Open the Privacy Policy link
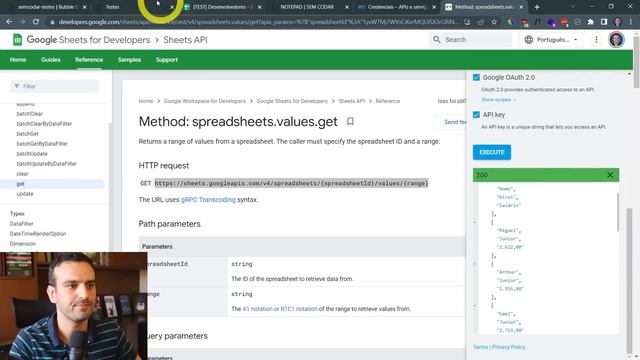This screenshot has height=360, width=640. [x=509, y=347]
